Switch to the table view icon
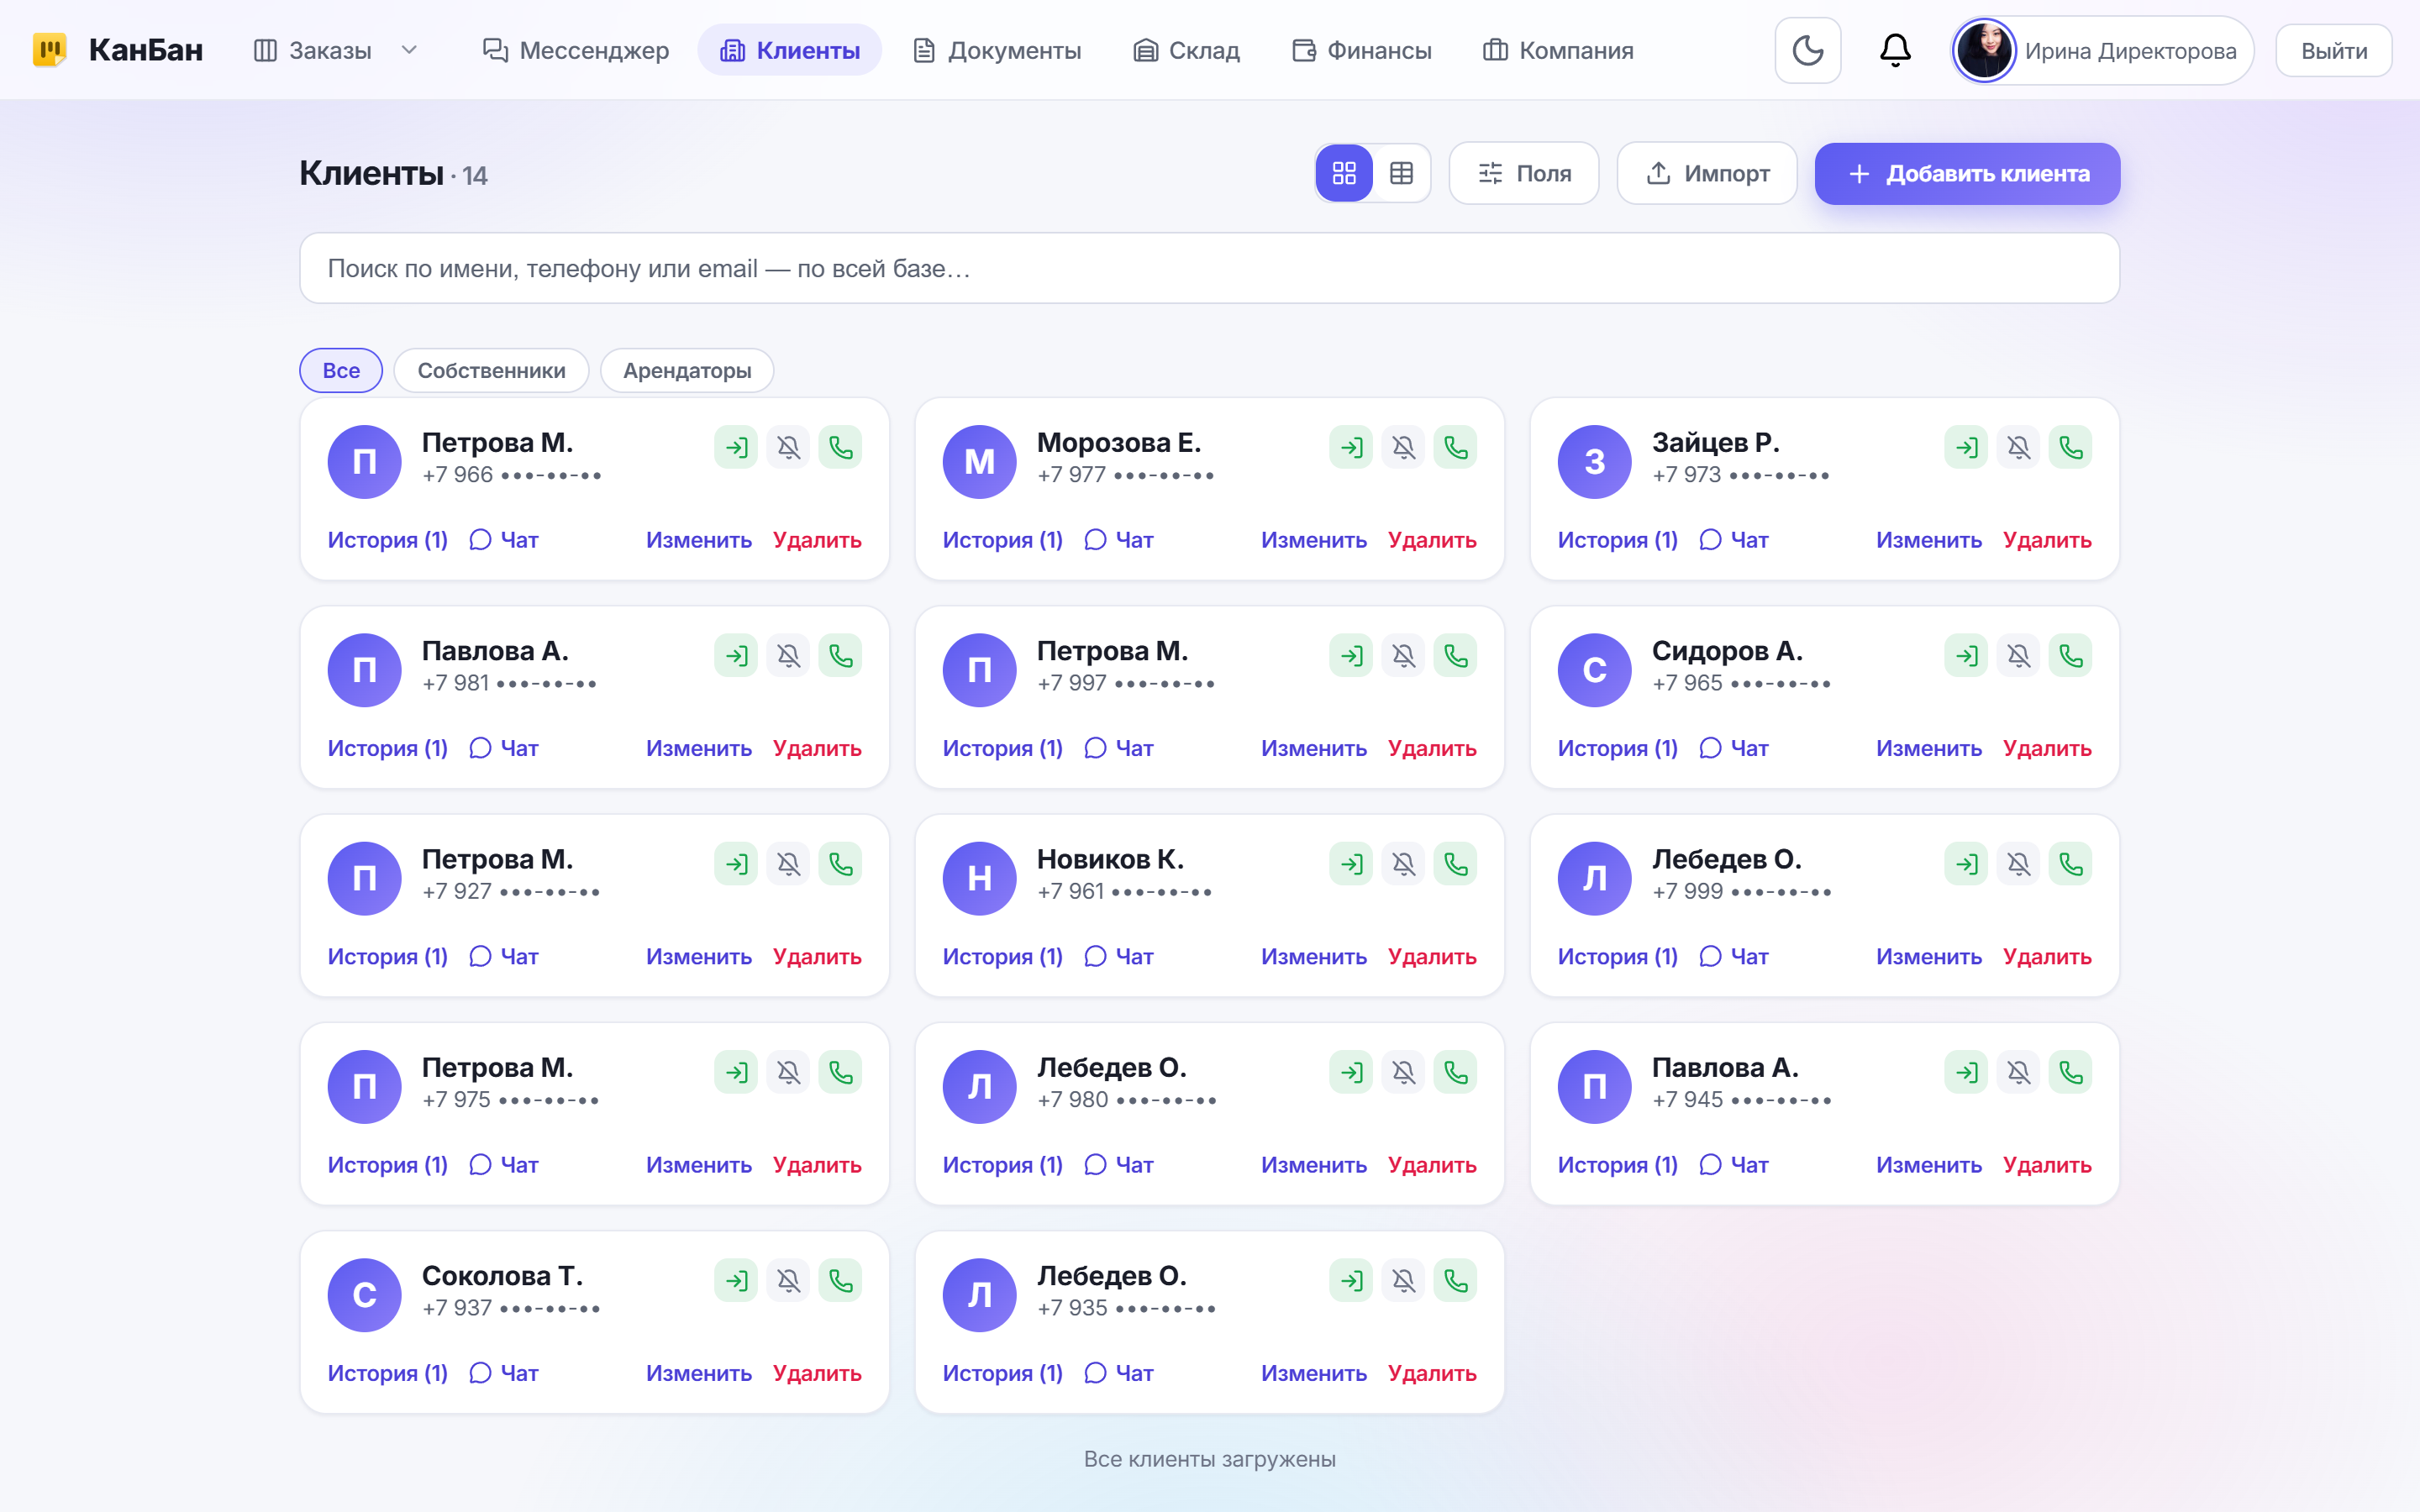2420x1512 pixels. click(x=1401, y=173)
